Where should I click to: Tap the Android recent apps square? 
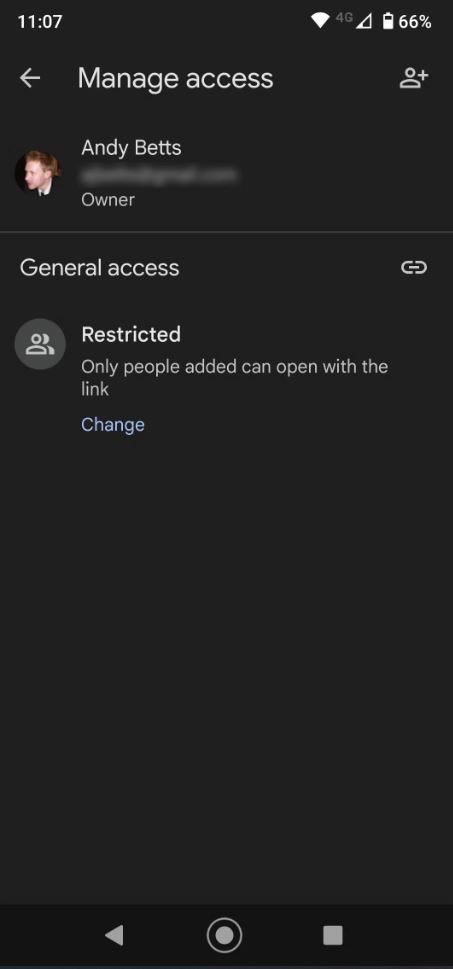(333, 936)
